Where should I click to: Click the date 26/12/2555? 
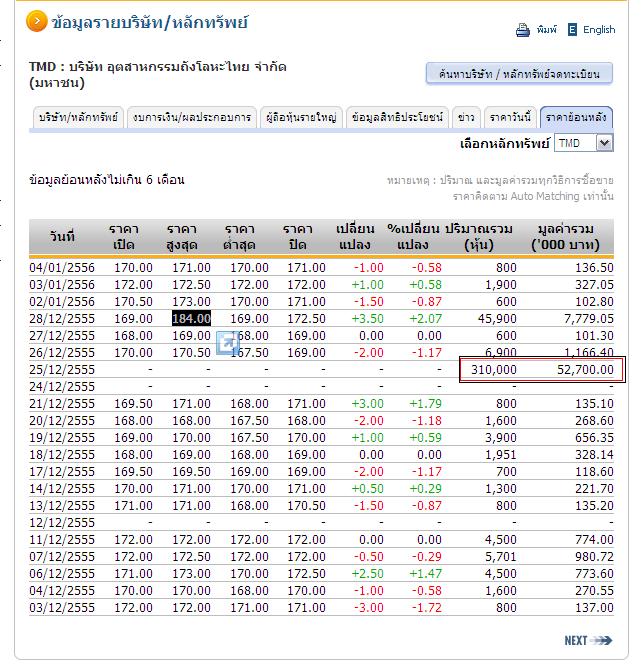62,353
